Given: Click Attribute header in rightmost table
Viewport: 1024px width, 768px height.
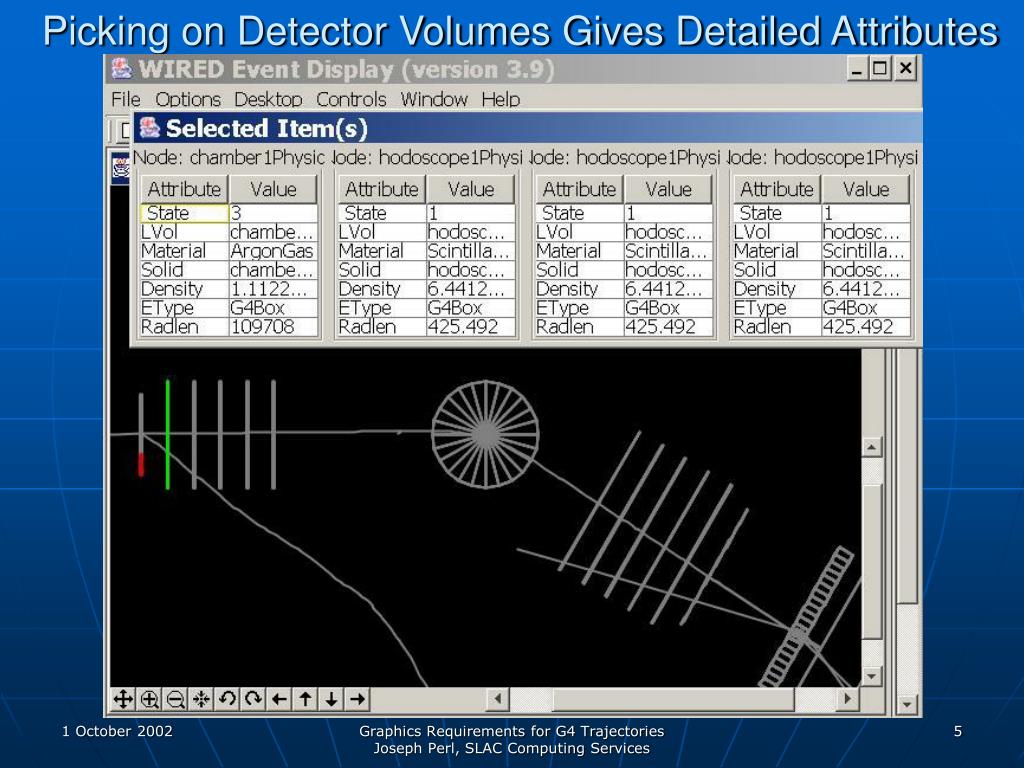Looking at the screenshot, I should pos(777,189).
